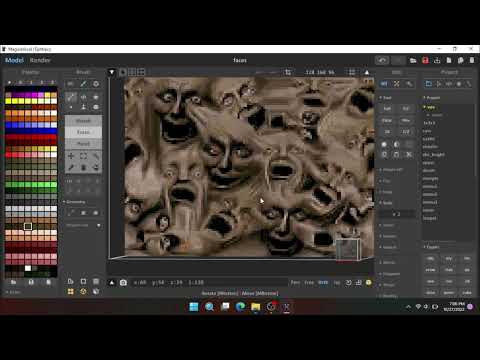Image resolution: width=480 pixels, height=360 pixels.
Task: Expand the triangle beside the camera icon below the viewport
Action: (112, 283)
